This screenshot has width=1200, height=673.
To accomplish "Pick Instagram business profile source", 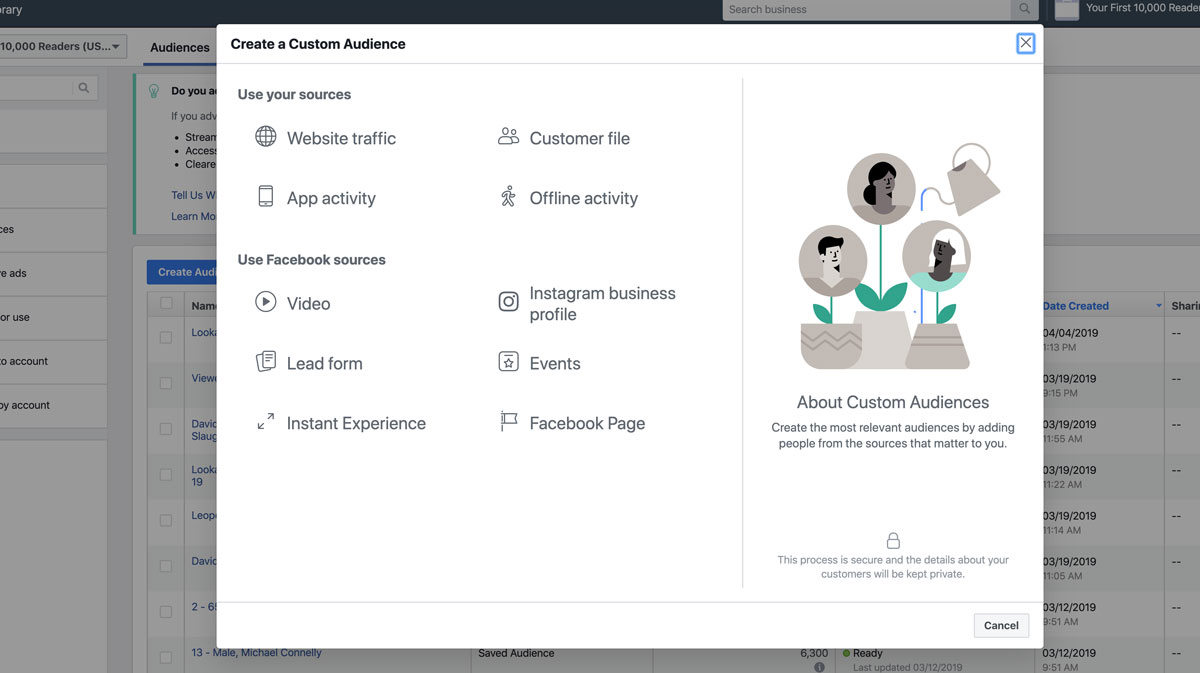I will (x=602, y=303).
